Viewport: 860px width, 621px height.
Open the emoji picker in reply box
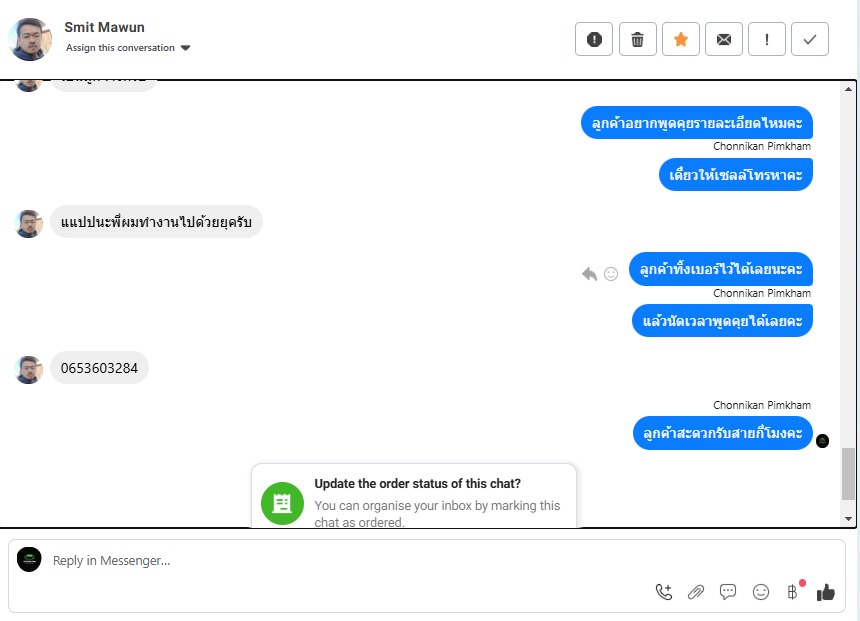(x=761, y=592)
